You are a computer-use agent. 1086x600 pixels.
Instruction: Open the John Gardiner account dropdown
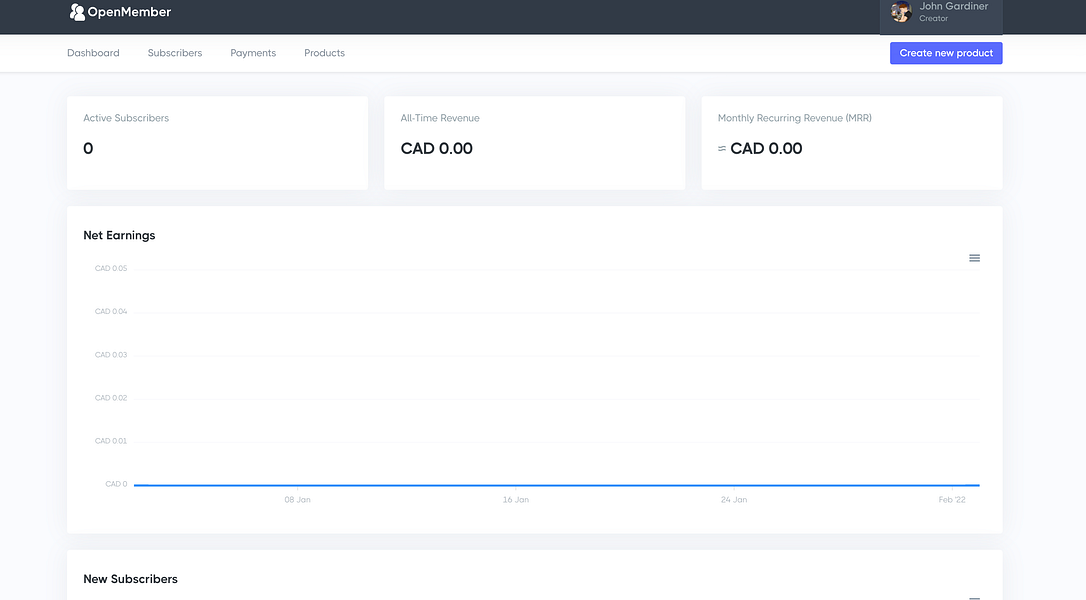(x=941, y=15)
